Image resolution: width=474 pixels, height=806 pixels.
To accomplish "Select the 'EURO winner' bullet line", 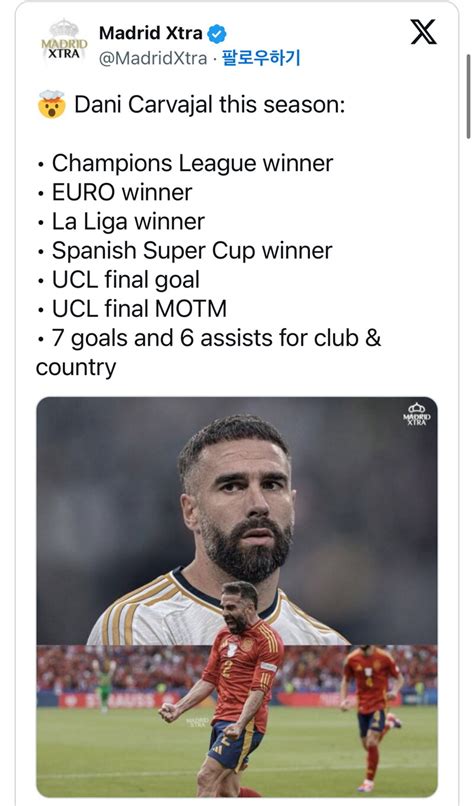I will (x=122, y=193).
